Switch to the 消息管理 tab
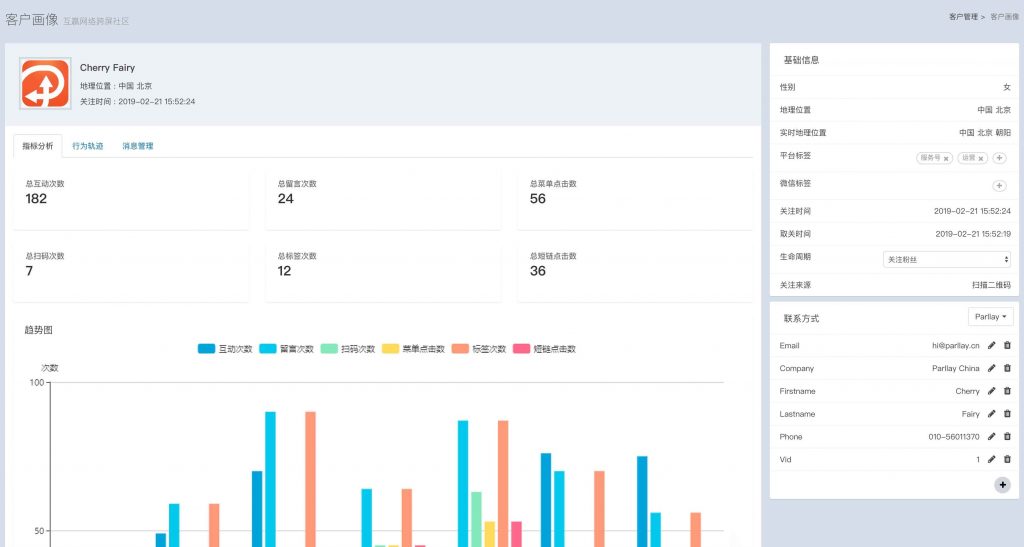 138,146
